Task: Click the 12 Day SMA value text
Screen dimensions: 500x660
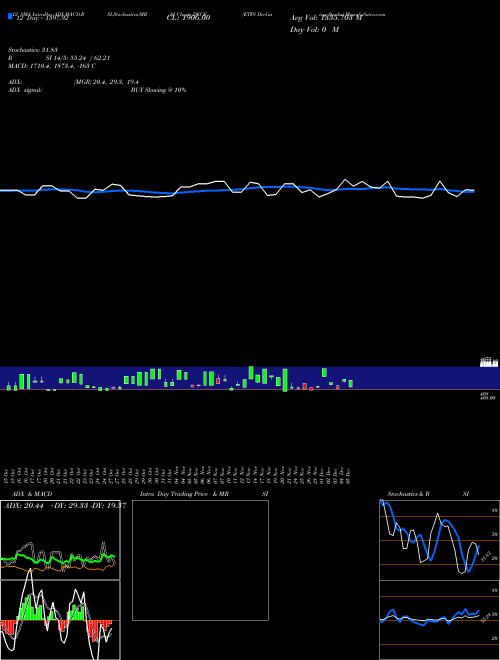Action: 41,18
